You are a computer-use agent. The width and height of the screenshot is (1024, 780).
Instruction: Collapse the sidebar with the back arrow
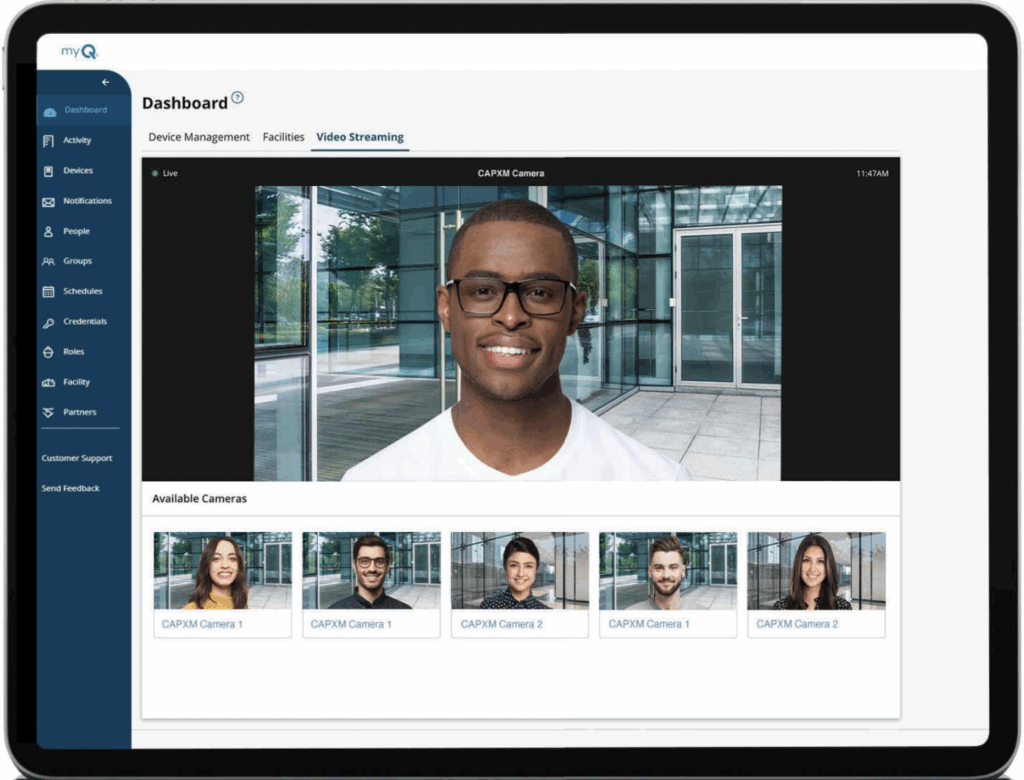[106, 82]
